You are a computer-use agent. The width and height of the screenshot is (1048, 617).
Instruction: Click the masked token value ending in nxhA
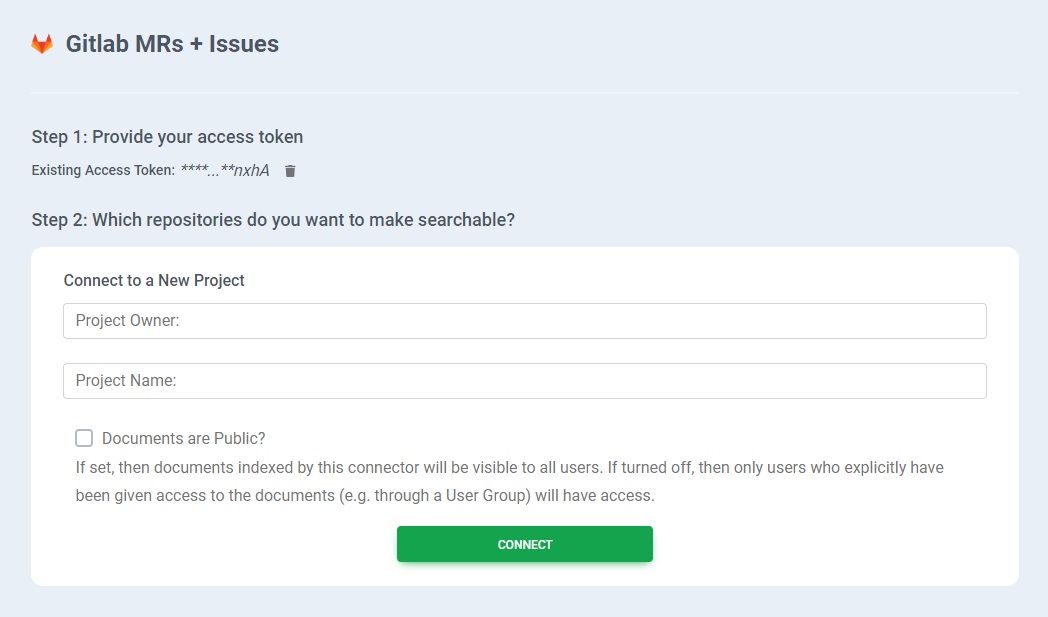click(225, 171)
